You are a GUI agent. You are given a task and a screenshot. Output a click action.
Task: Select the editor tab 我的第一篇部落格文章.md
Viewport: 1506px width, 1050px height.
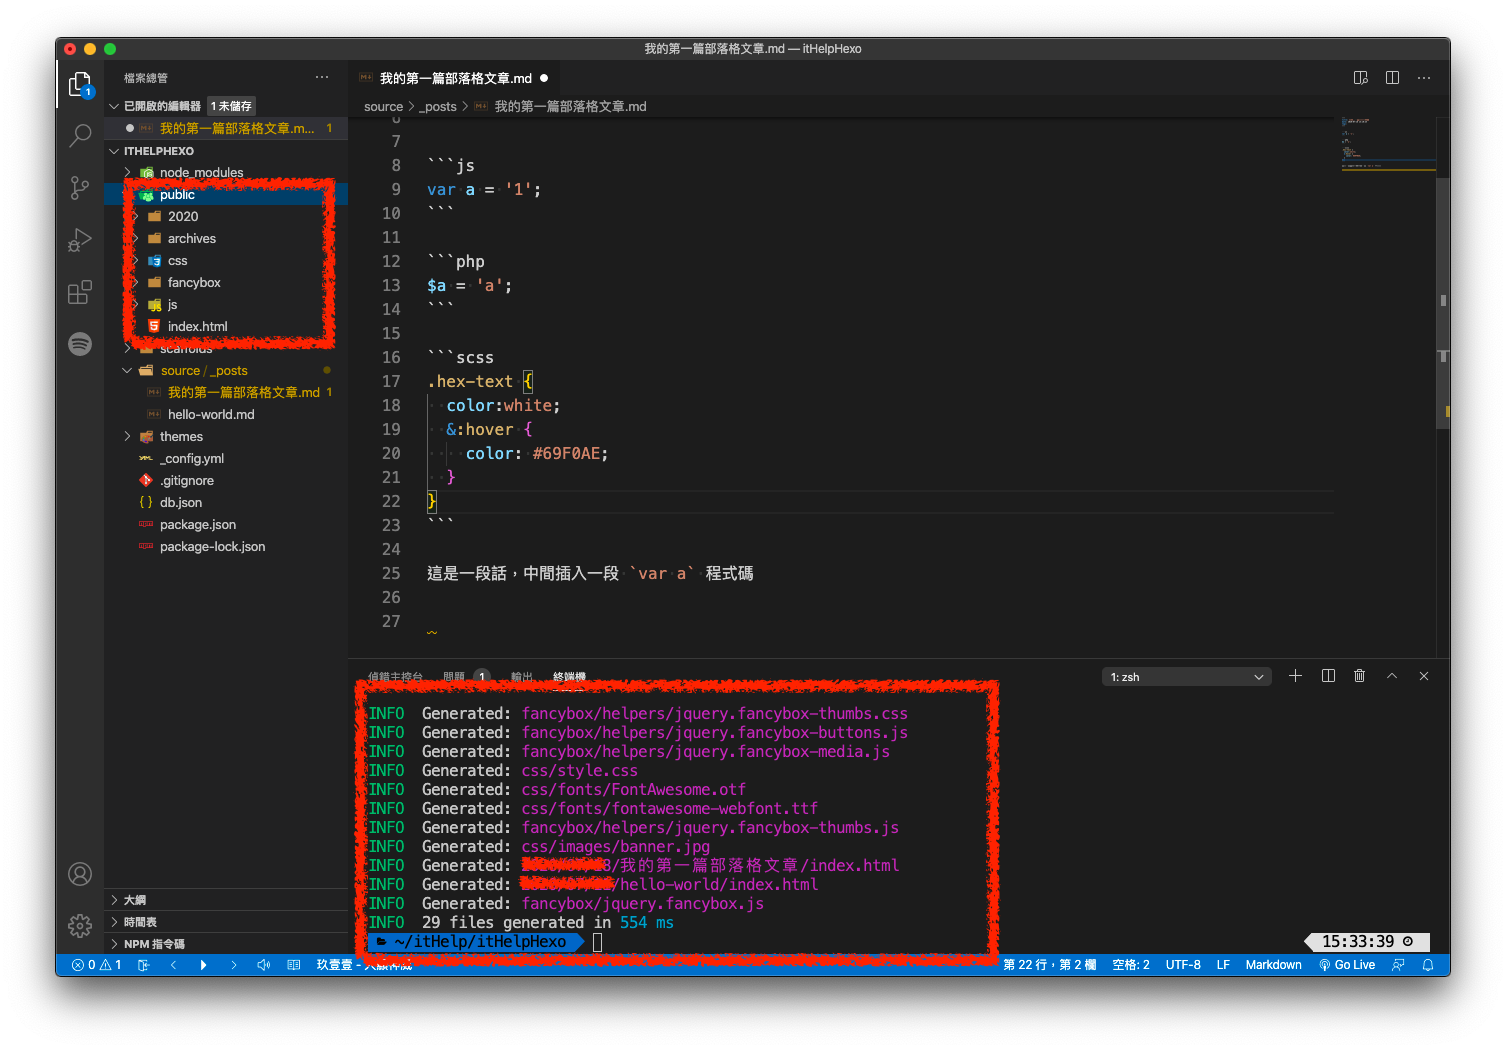[455, 78]
